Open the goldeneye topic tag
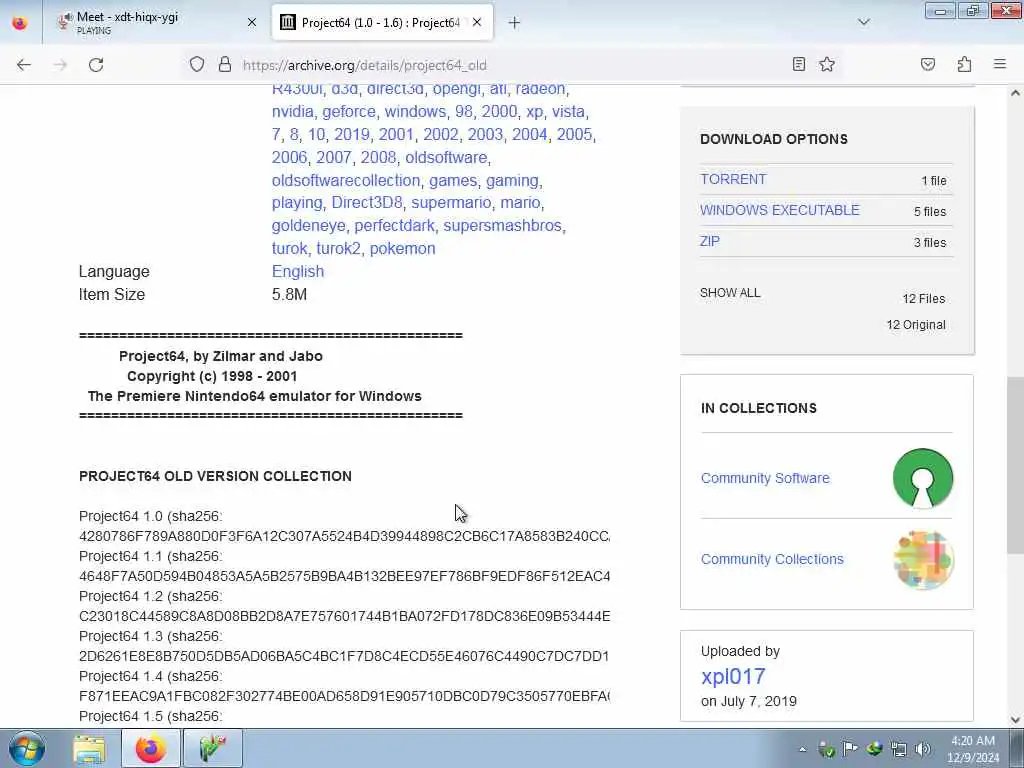 click(x=308, y=225)
